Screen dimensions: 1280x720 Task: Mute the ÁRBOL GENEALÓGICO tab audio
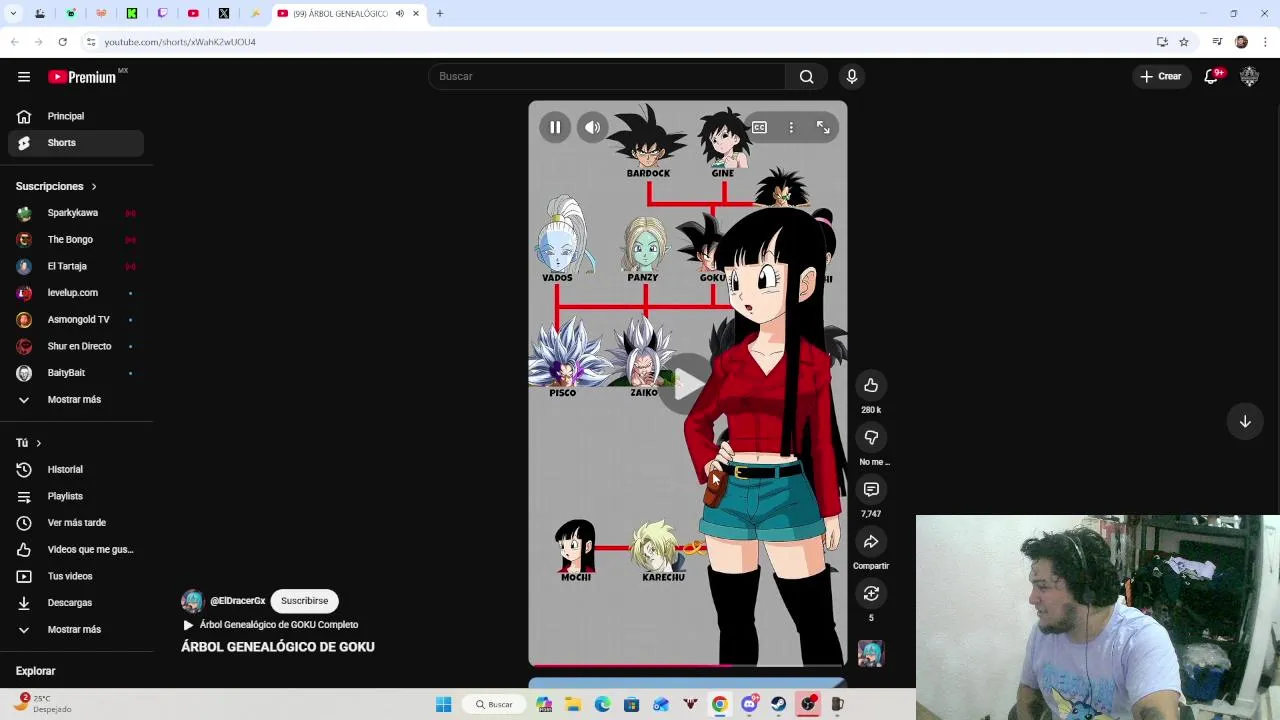399,13
